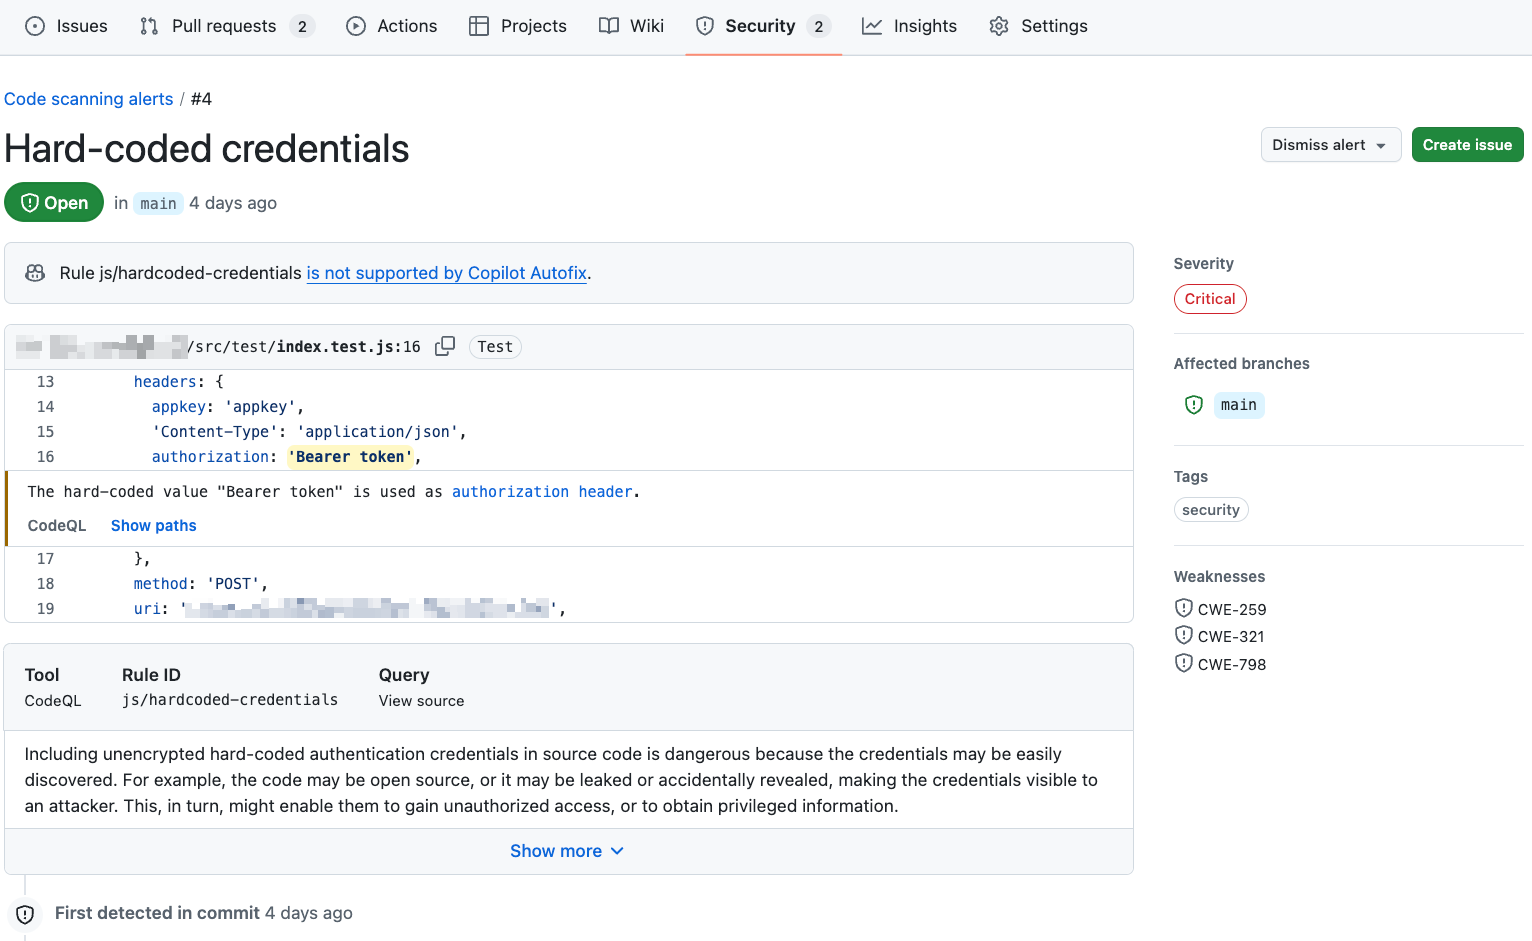
Task: Click the 'authorization header' link
Action: tap(542, 492)
